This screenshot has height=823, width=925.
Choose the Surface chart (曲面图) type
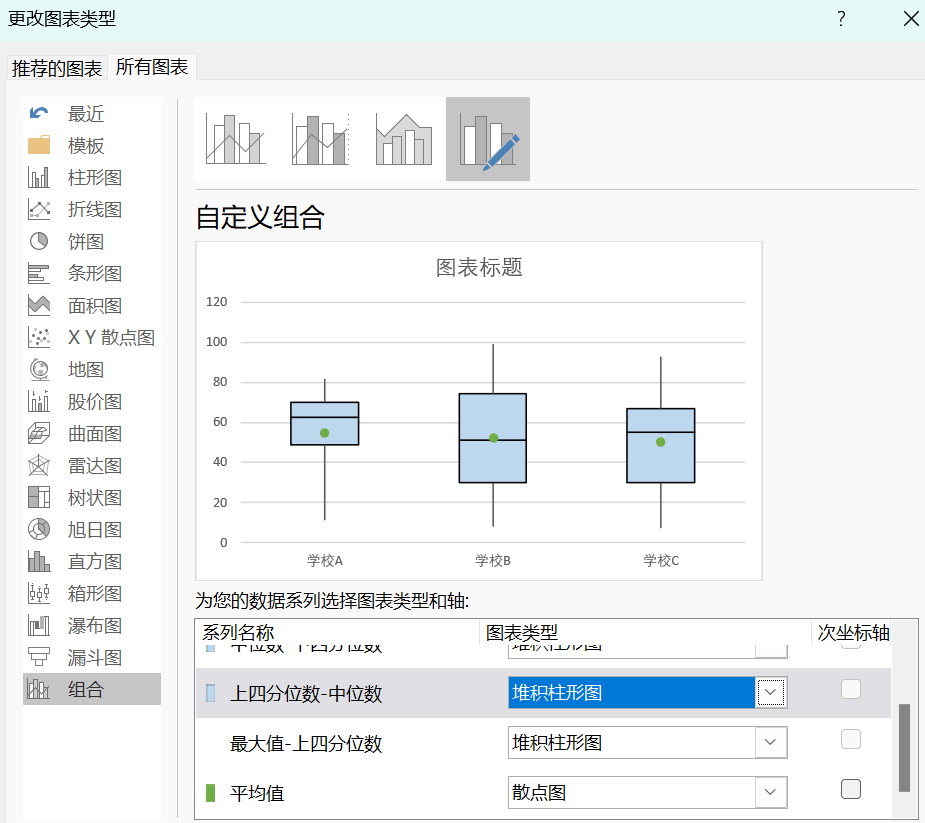pos(92,433)
